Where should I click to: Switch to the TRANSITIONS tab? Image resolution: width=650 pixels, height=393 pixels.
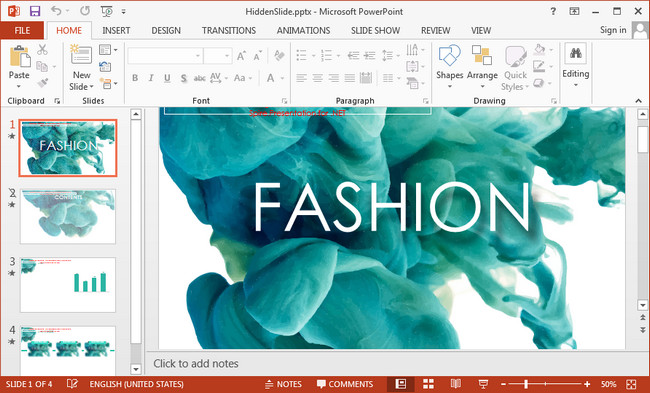[x=229, y=31]
